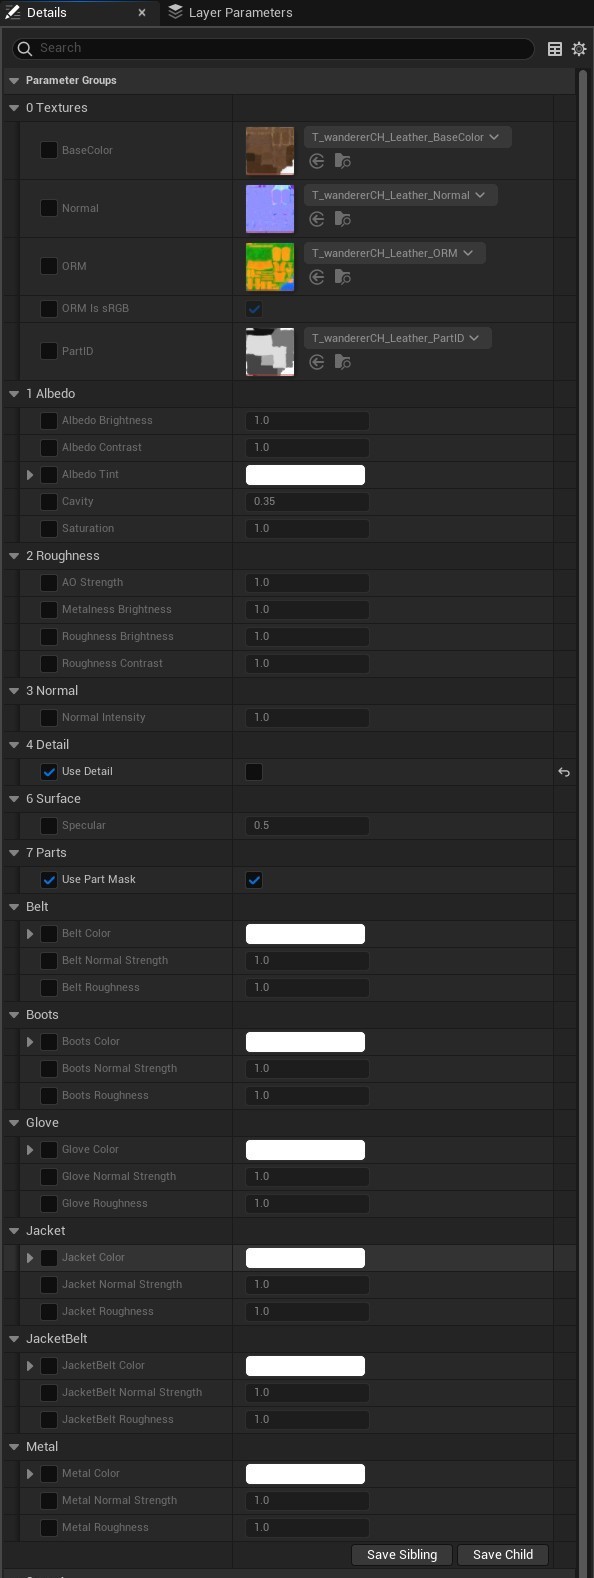Toggle ORM Is sRGB value checkbox
Screen dimensions: 594x1578
(254, 309)
